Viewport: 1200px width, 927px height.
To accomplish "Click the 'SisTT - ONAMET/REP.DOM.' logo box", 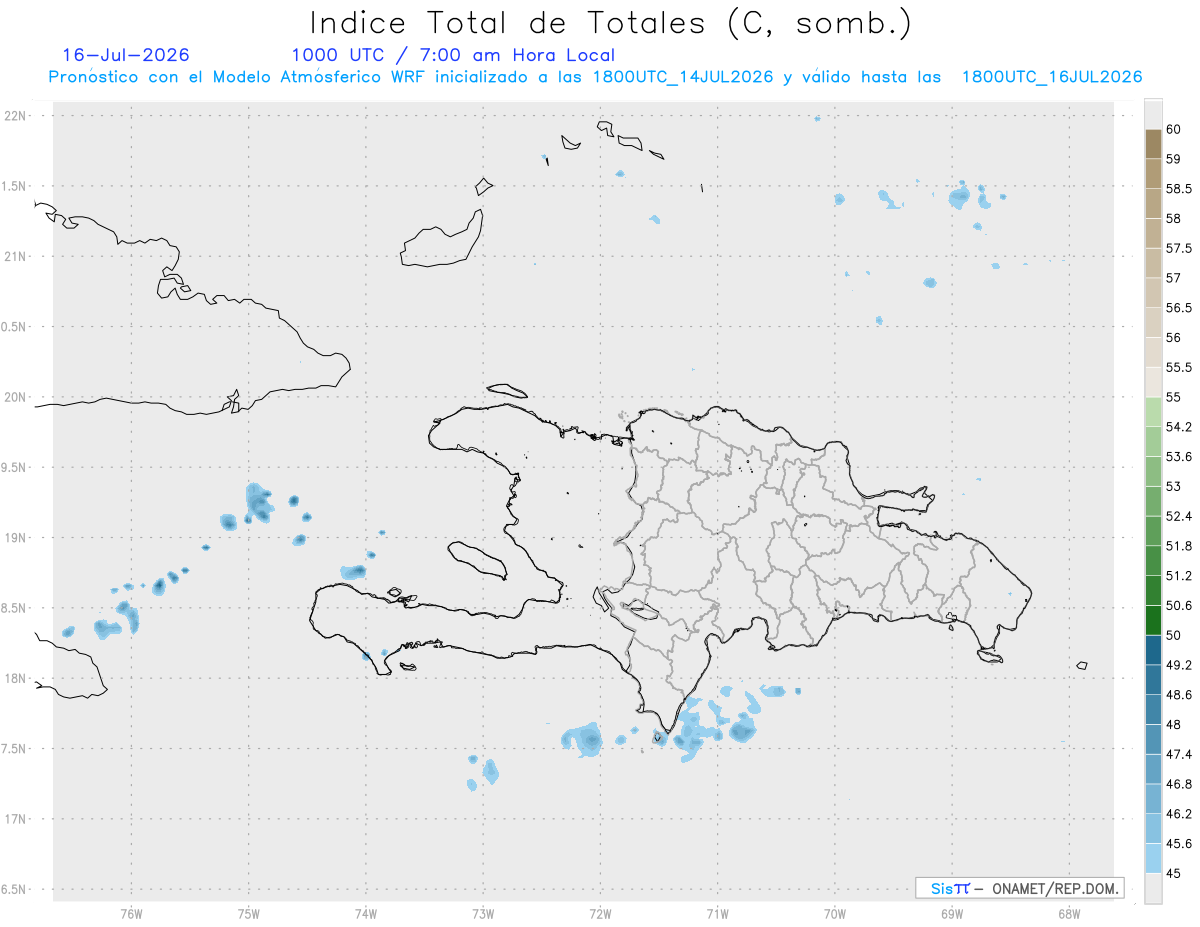I will pyautogui.click(x=1019, y=888).
